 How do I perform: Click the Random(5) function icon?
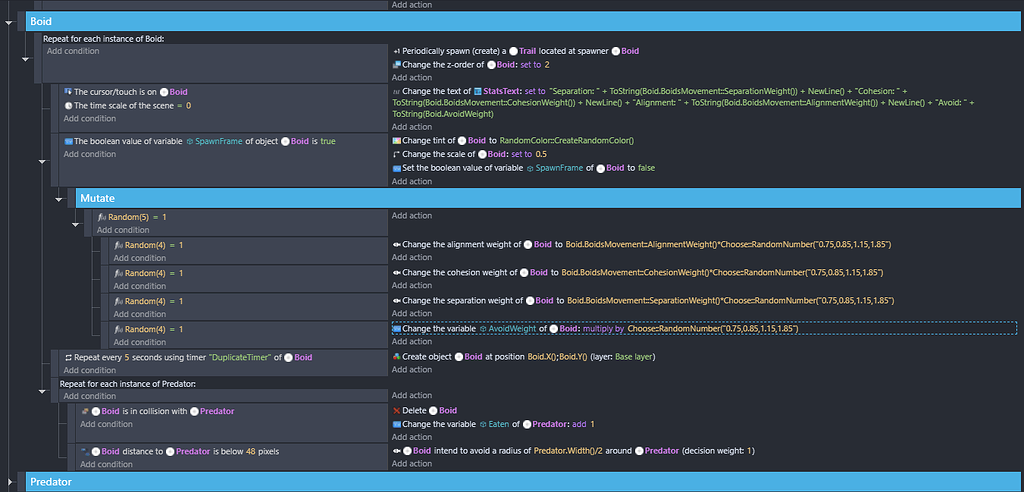(x=101, y=217)
